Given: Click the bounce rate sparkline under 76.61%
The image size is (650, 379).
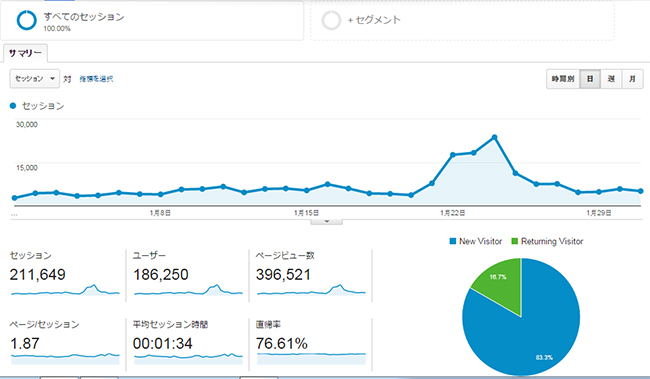Looking at the screenshot, I should [311, 359].
